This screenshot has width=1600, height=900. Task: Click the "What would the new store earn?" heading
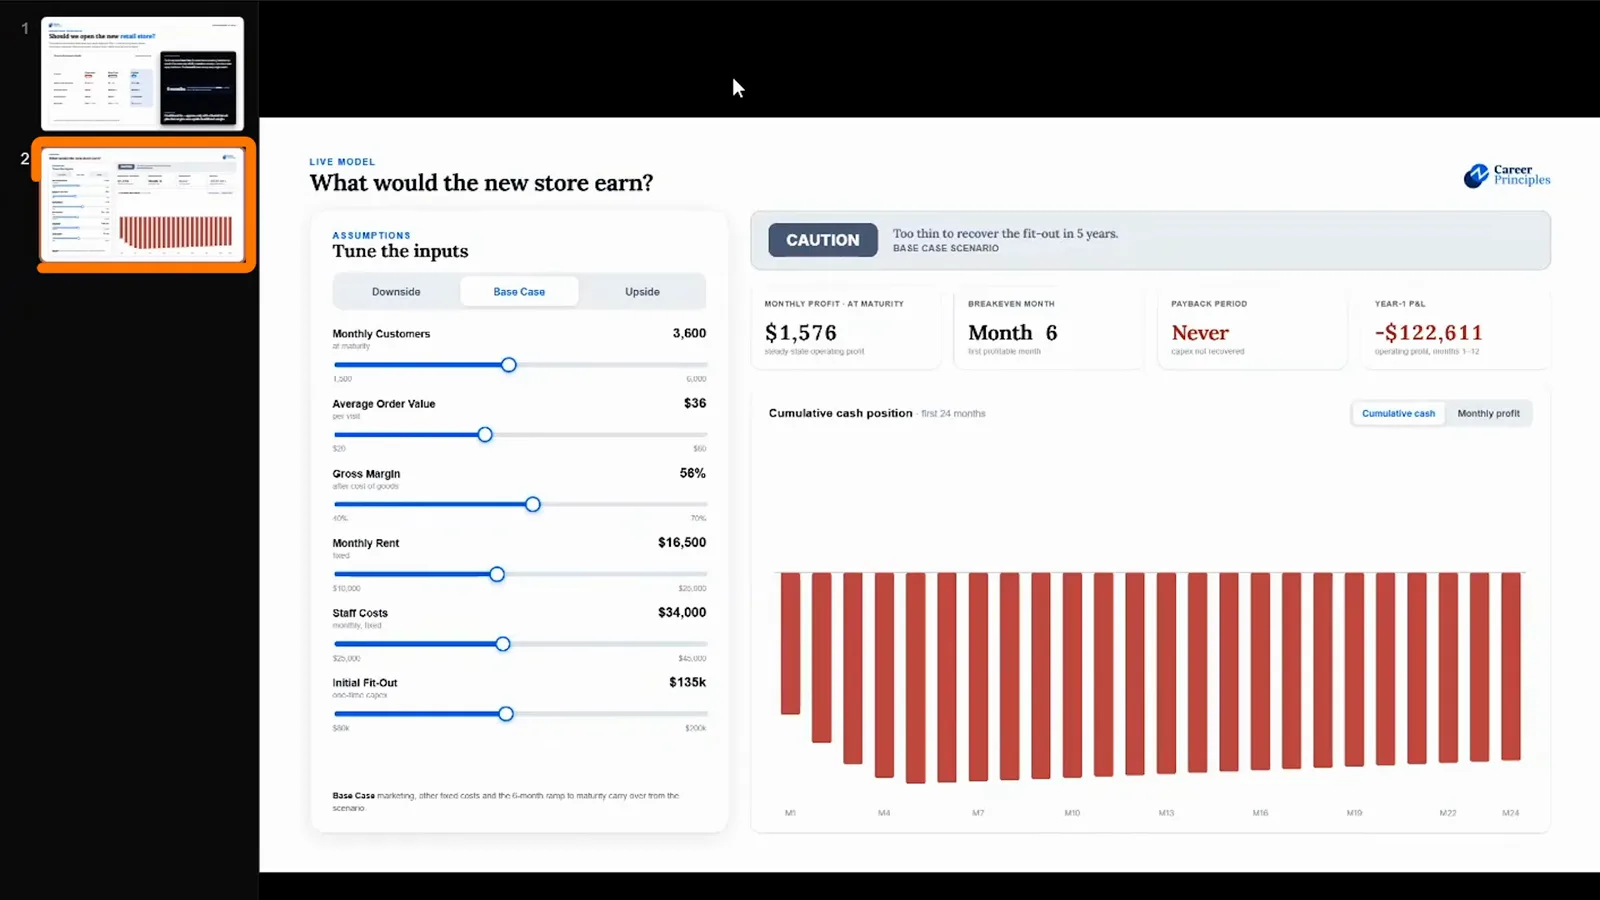click(481, 183)
